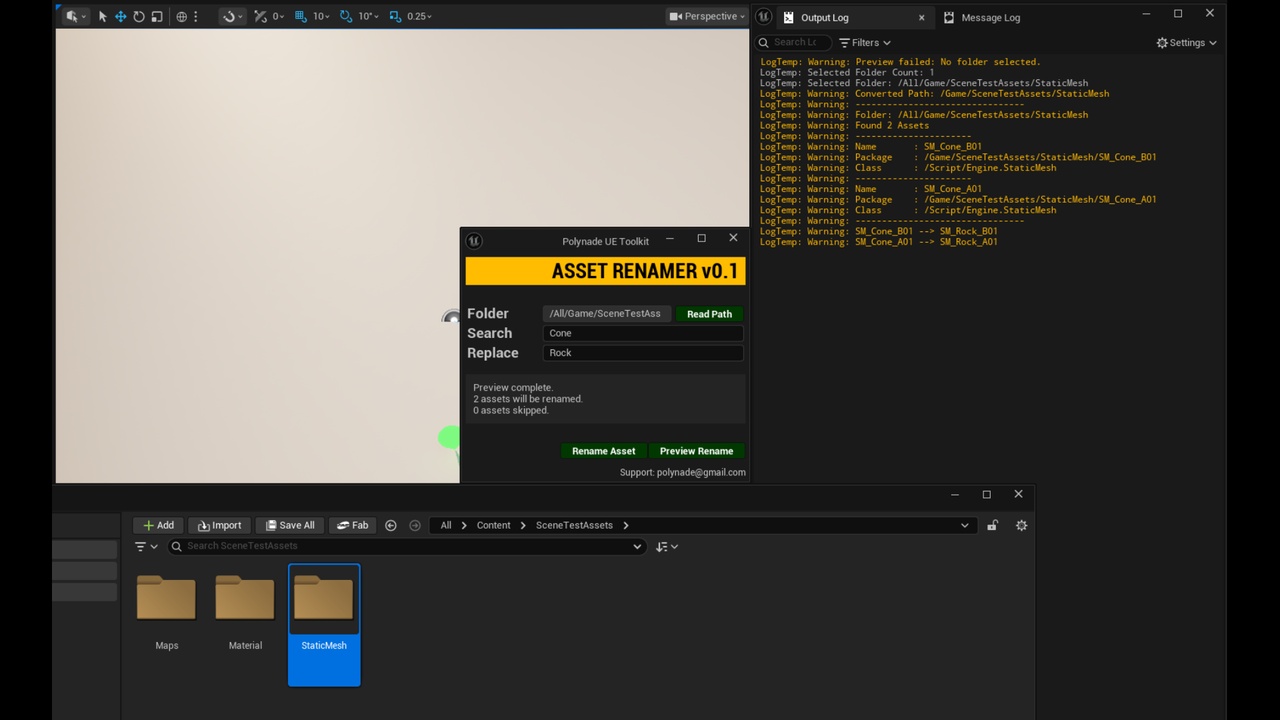Image resolution: width=1280 pixels, height=720 pixels.
Task: Go back in Content Browser history
Action: pos(391,525)
